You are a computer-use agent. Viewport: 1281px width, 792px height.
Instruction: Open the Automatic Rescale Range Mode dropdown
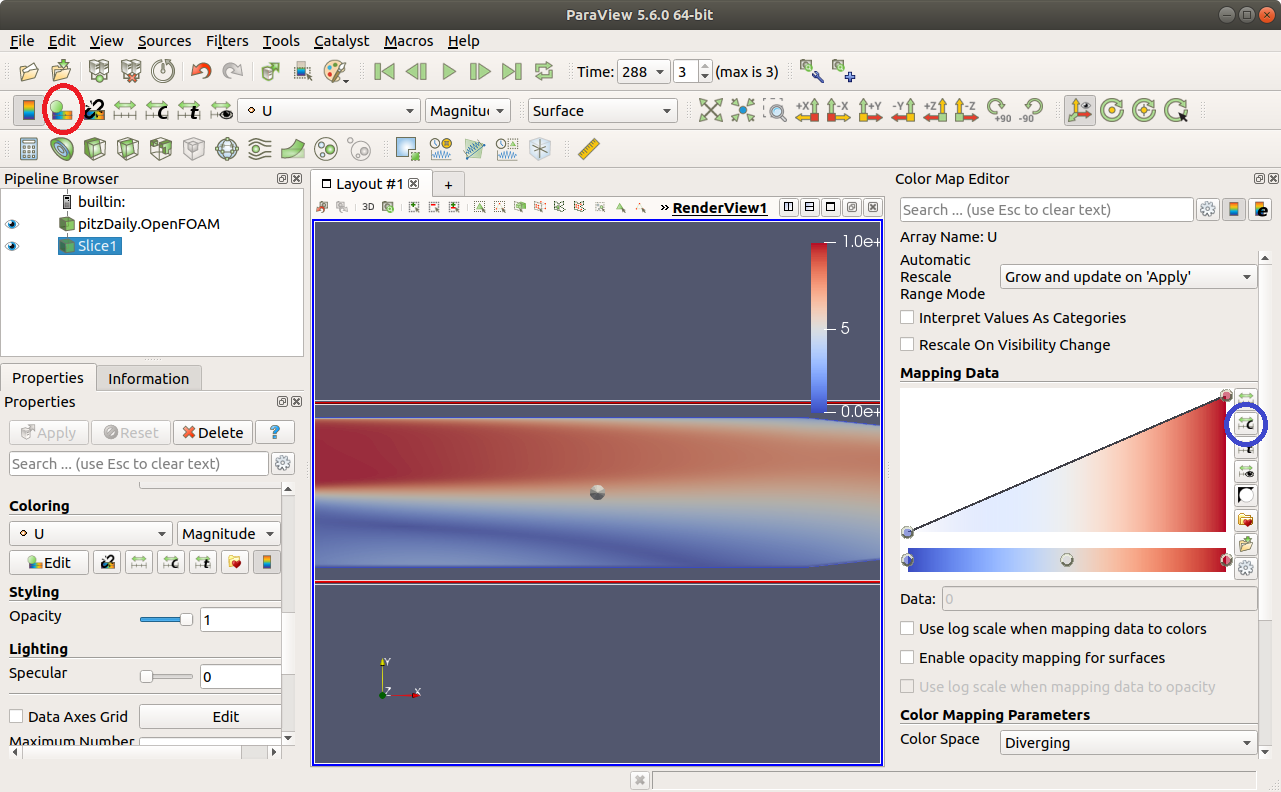(1129, 277)
